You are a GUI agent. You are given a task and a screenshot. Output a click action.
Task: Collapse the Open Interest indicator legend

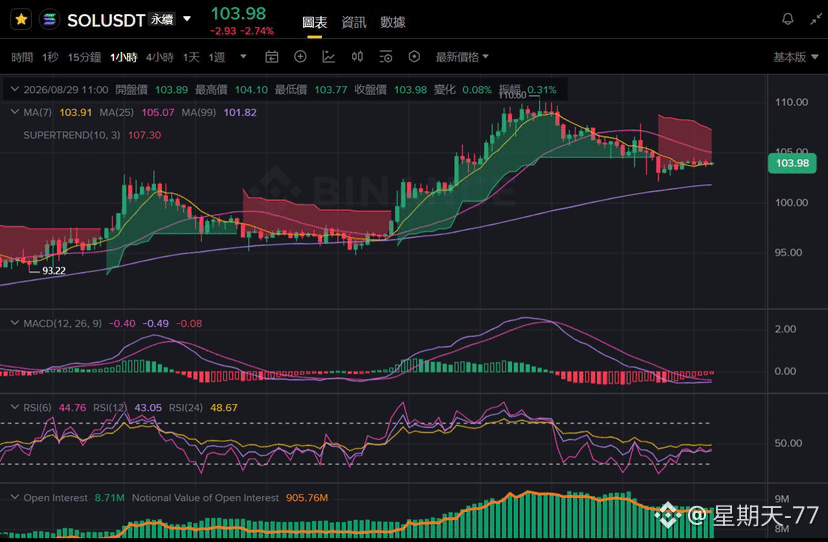coord(15,497)
